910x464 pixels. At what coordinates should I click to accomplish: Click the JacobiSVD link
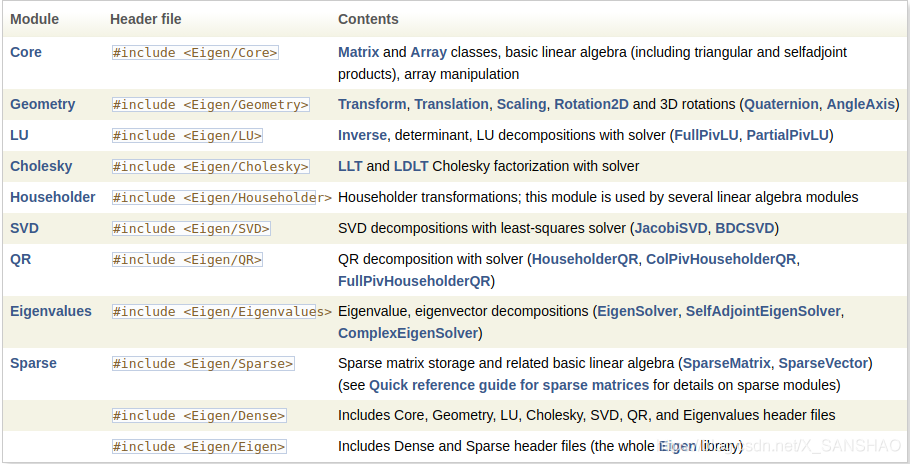[x=671, y=229]
